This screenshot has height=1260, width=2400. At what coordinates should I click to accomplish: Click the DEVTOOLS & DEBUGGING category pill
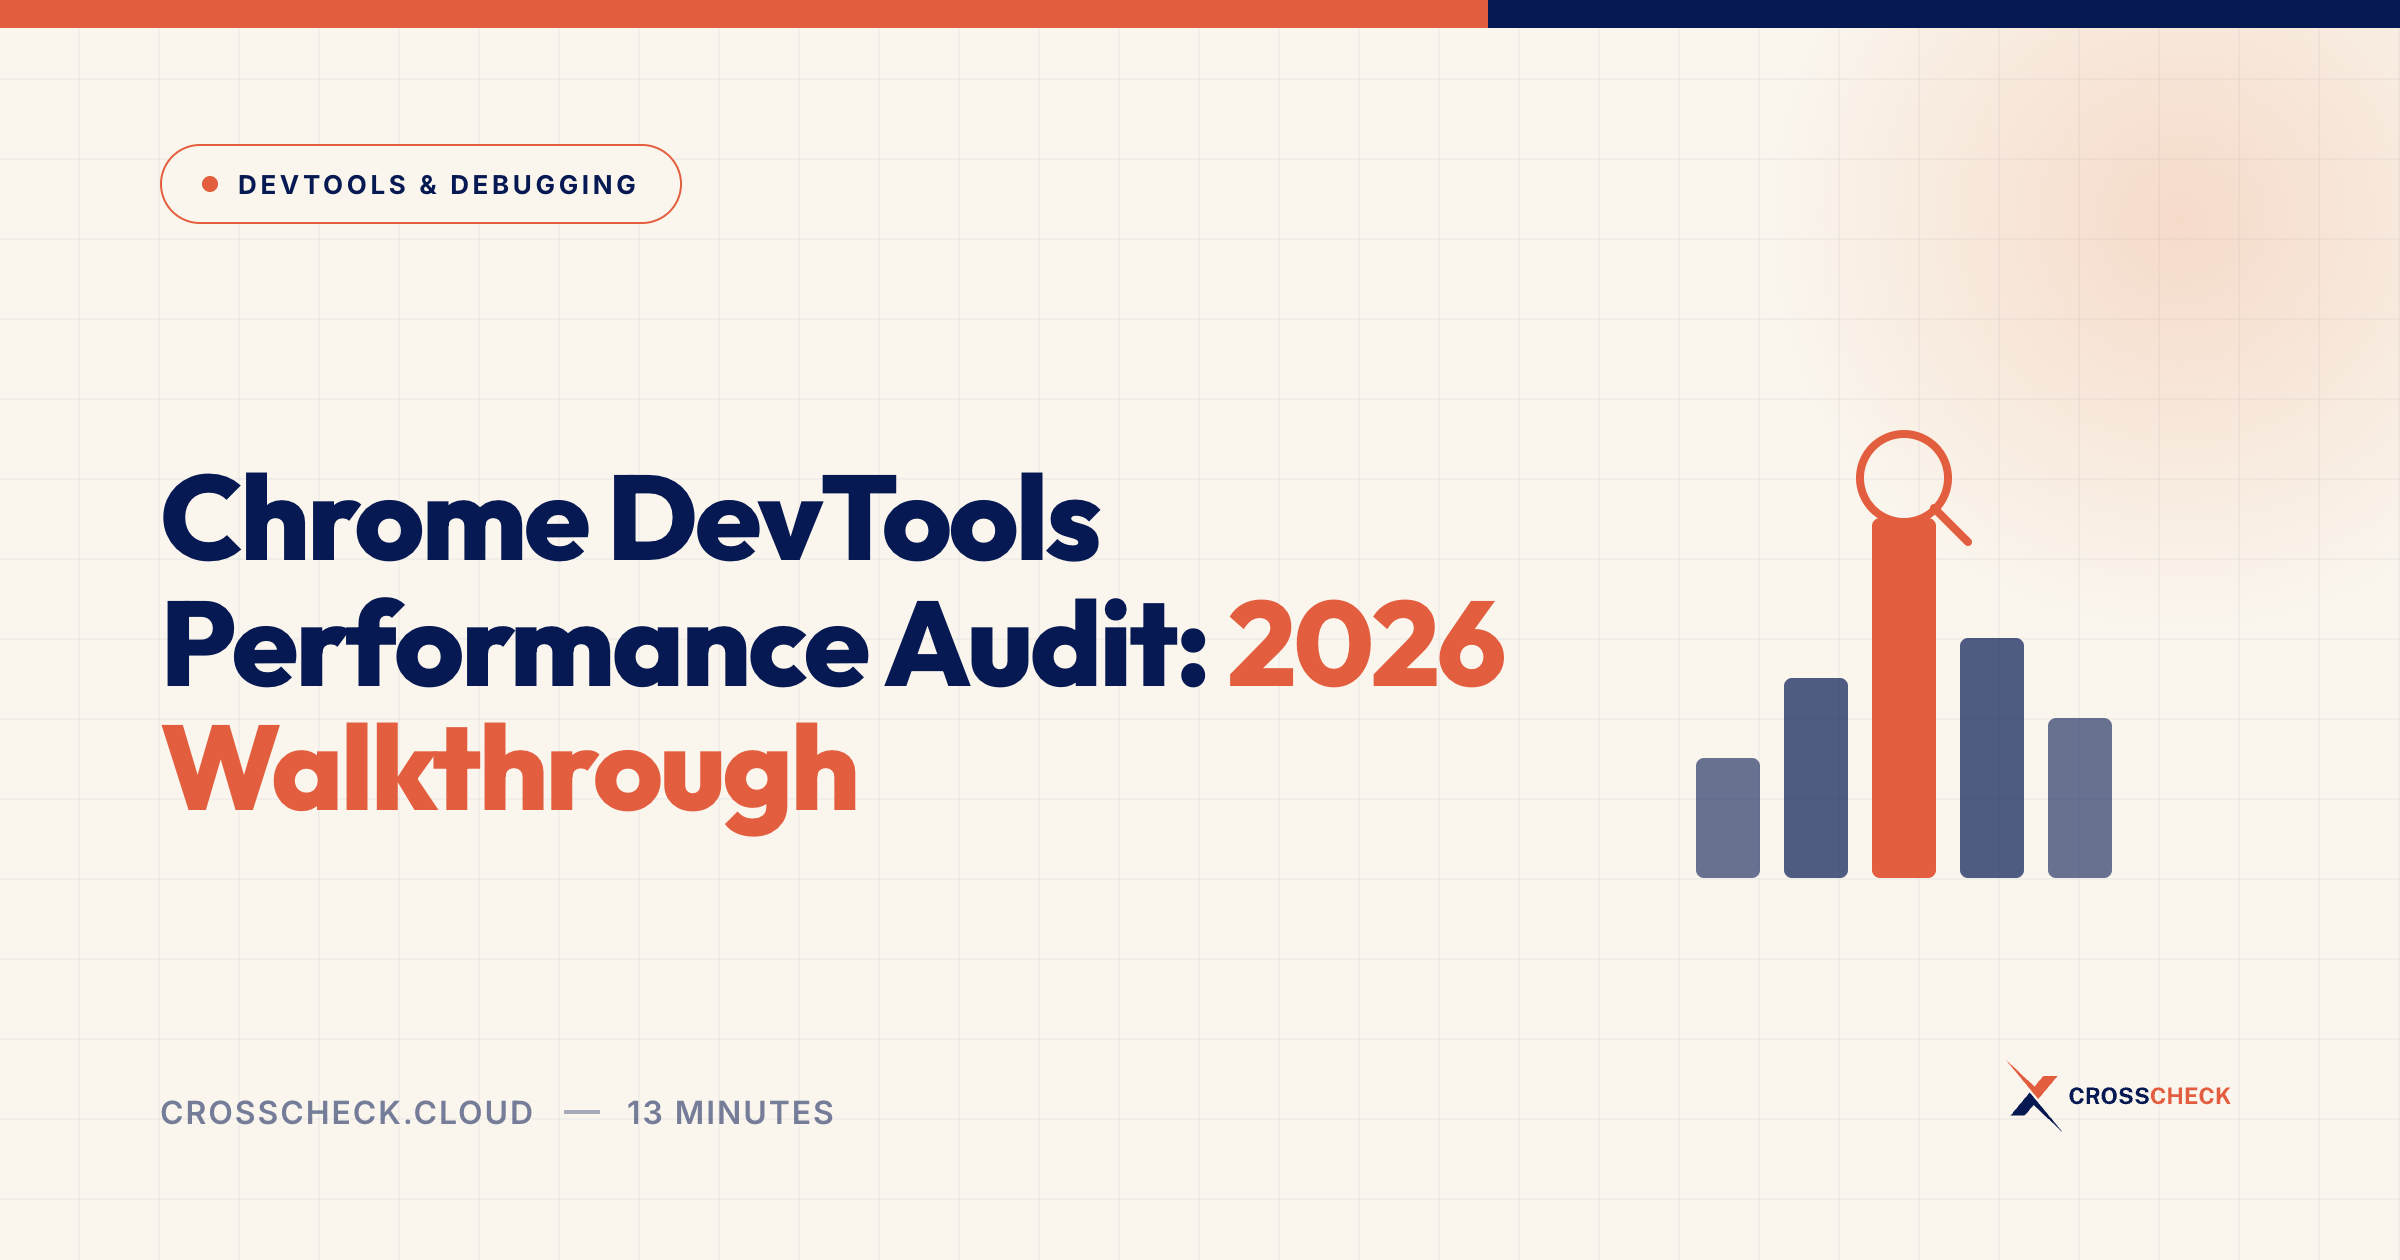tap(420, 184)
